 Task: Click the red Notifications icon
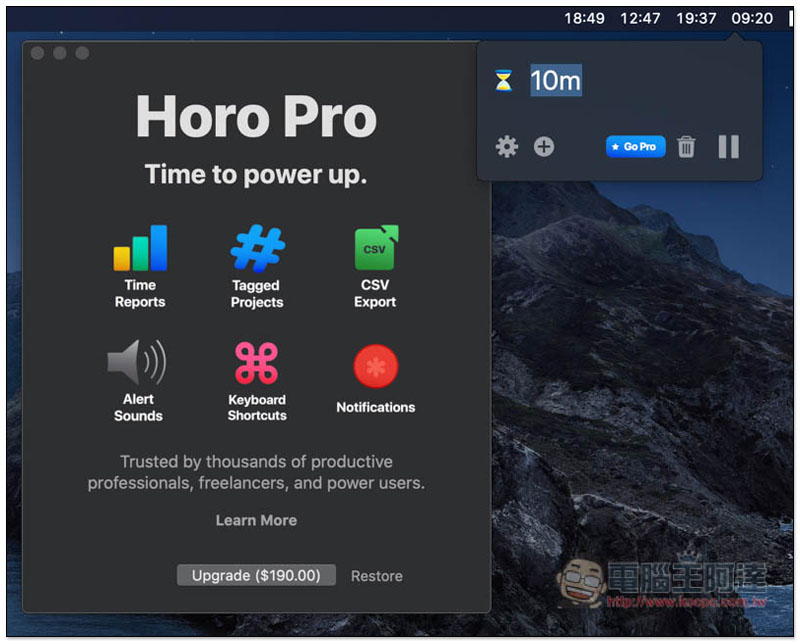[x=374, y=367]
